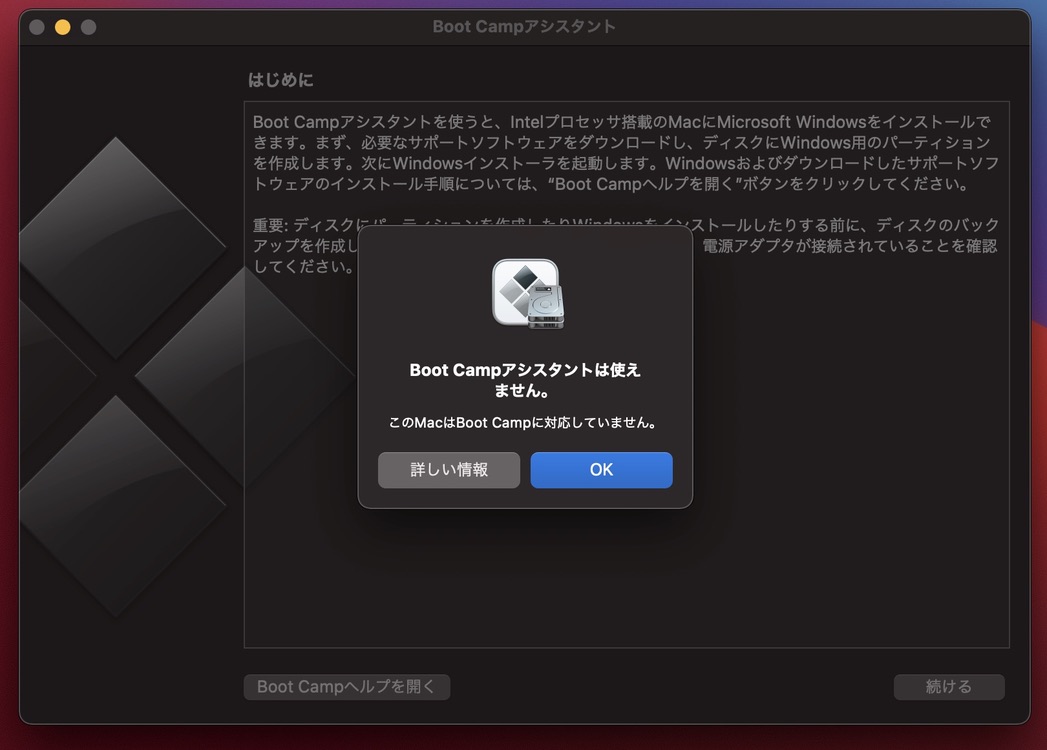Screen dimensions: 1047x750
Task: Click the Boot Camp Assistant icon in the alert
Action: [x=528, y=294]
